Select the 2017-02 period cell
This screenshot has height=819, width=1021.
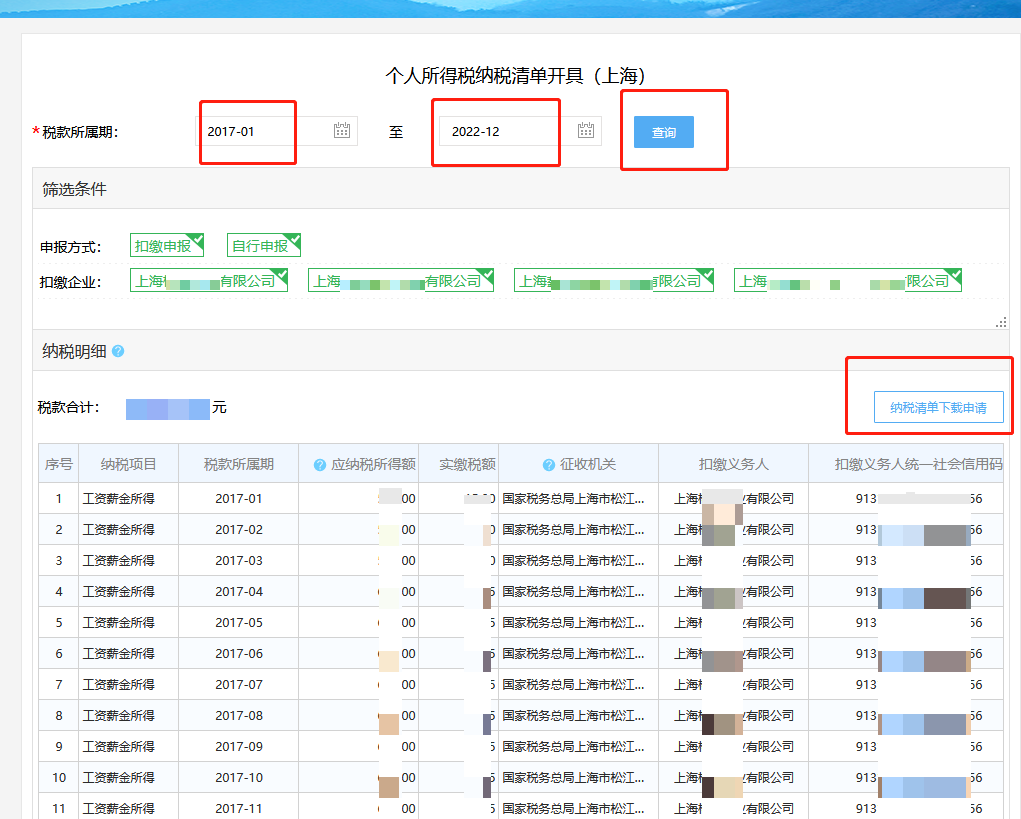(238, 530)
